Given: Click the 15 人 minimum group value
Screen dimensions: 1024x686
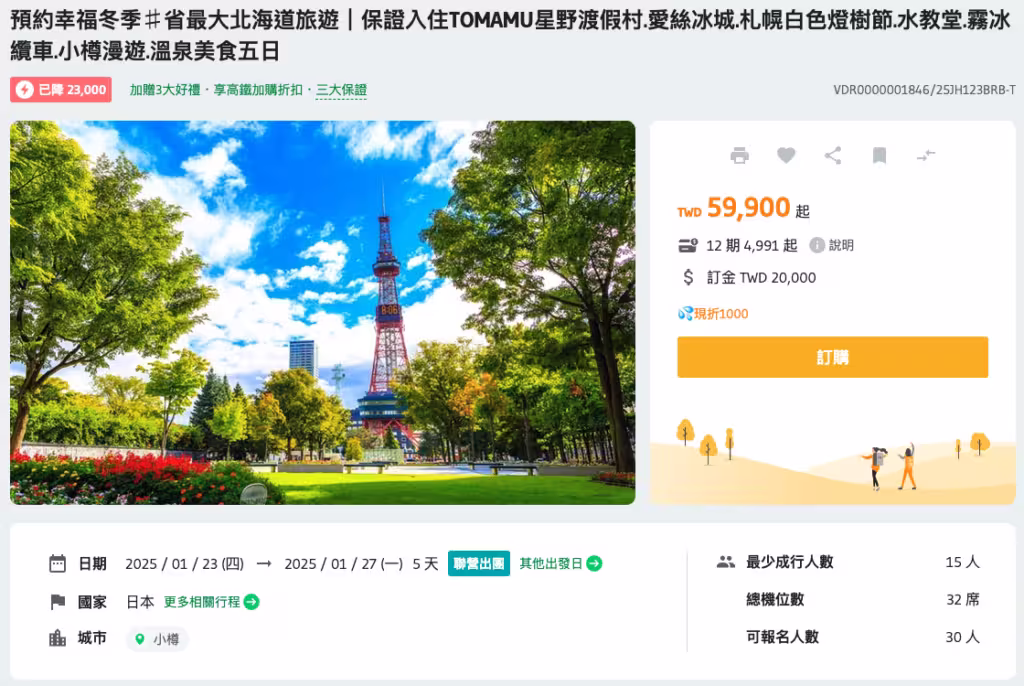Looking at the screenshot, I should pyautogui.click(x=963, y=562).
